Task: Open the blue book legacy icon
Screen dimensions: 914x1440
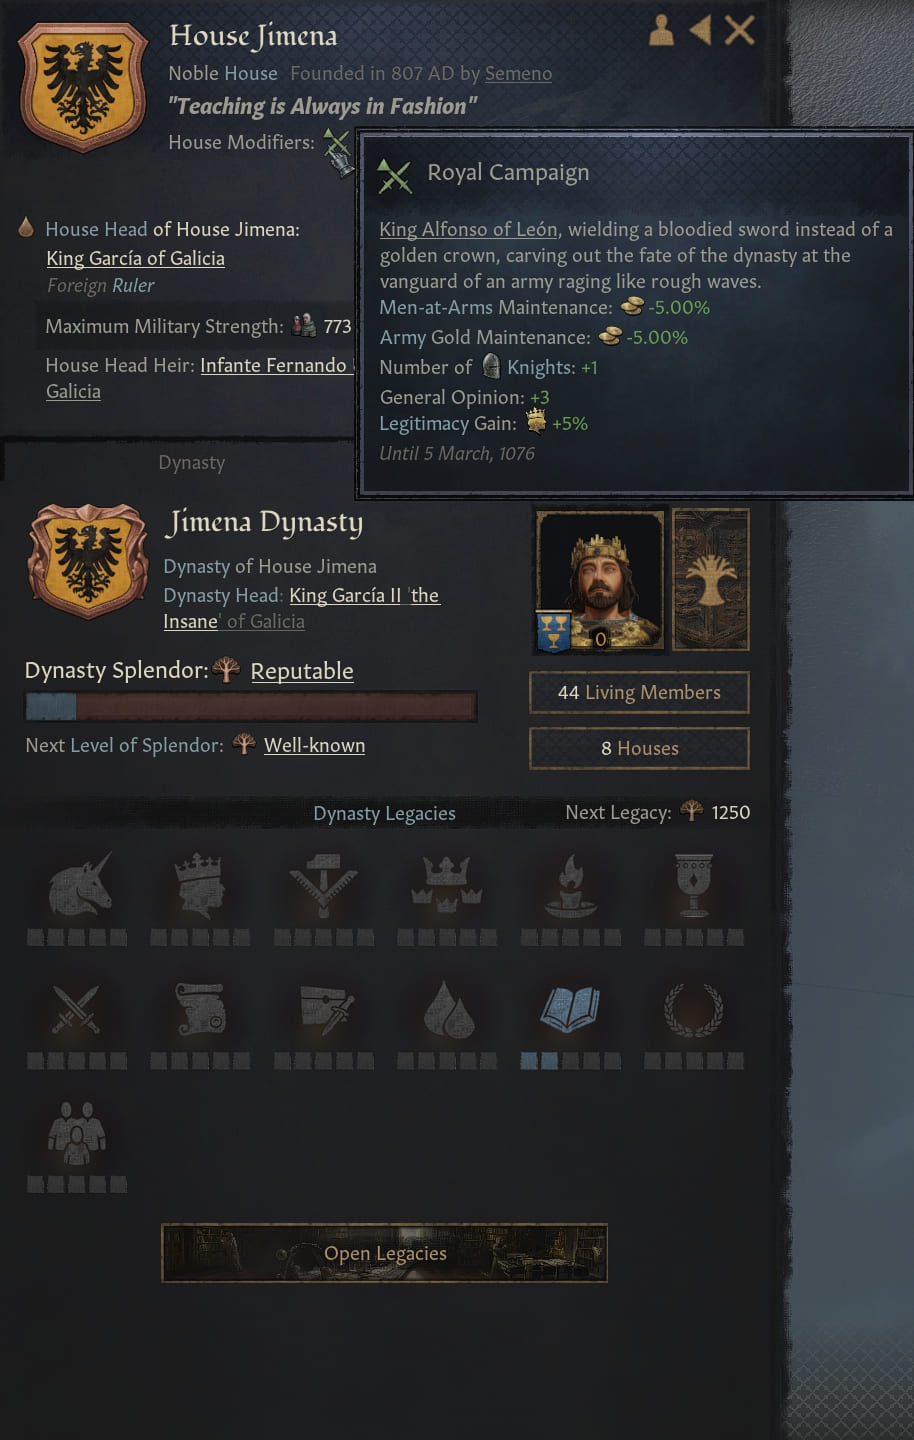Action: point(570,1009)
